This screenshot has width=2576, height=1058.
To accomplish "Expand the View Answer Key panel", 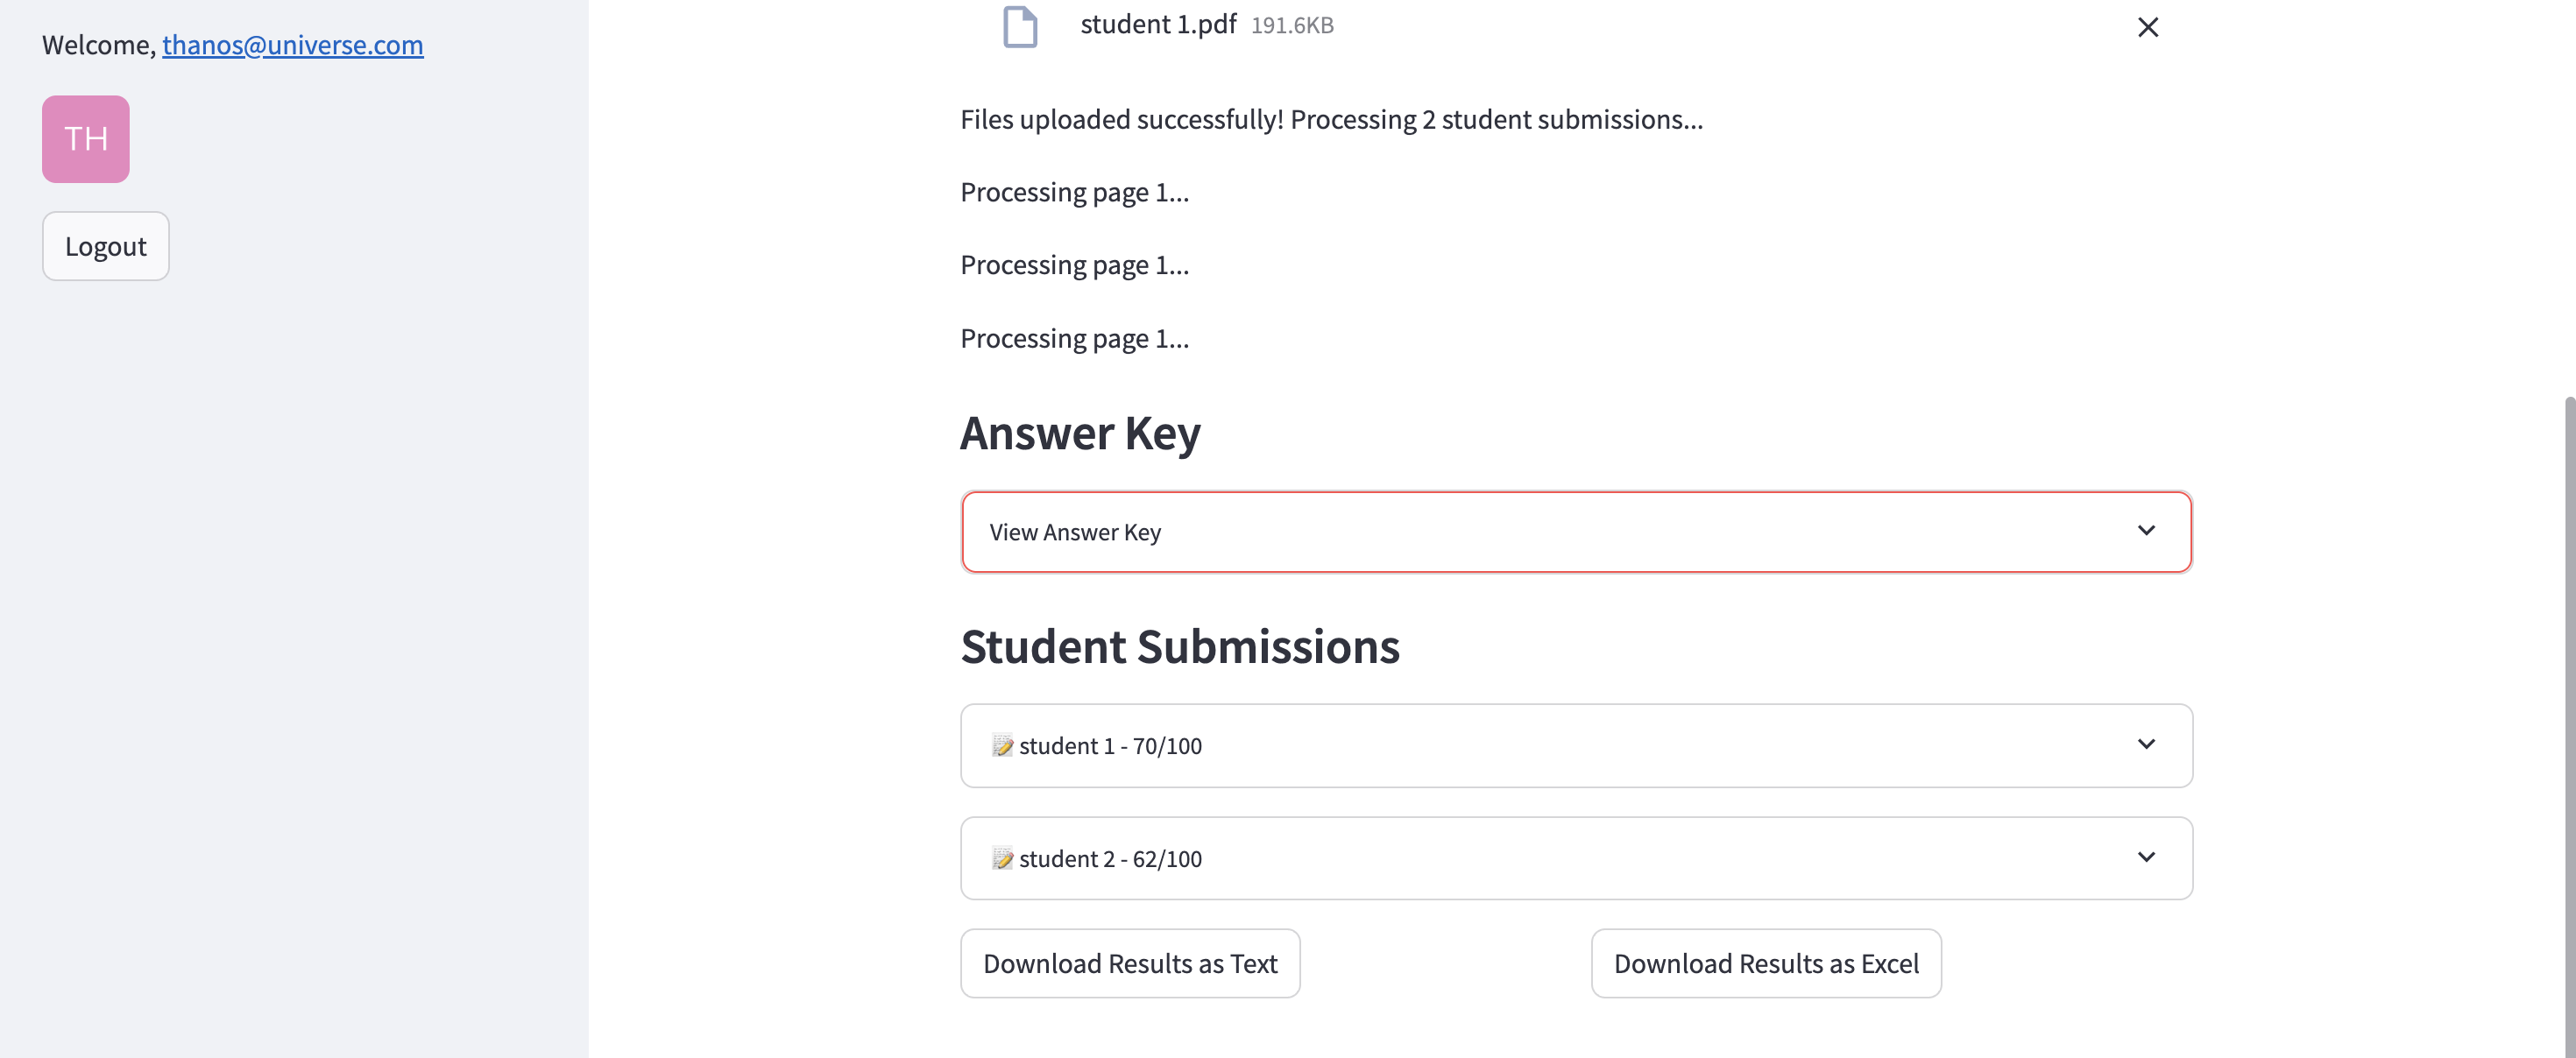I will [1576, 532].
